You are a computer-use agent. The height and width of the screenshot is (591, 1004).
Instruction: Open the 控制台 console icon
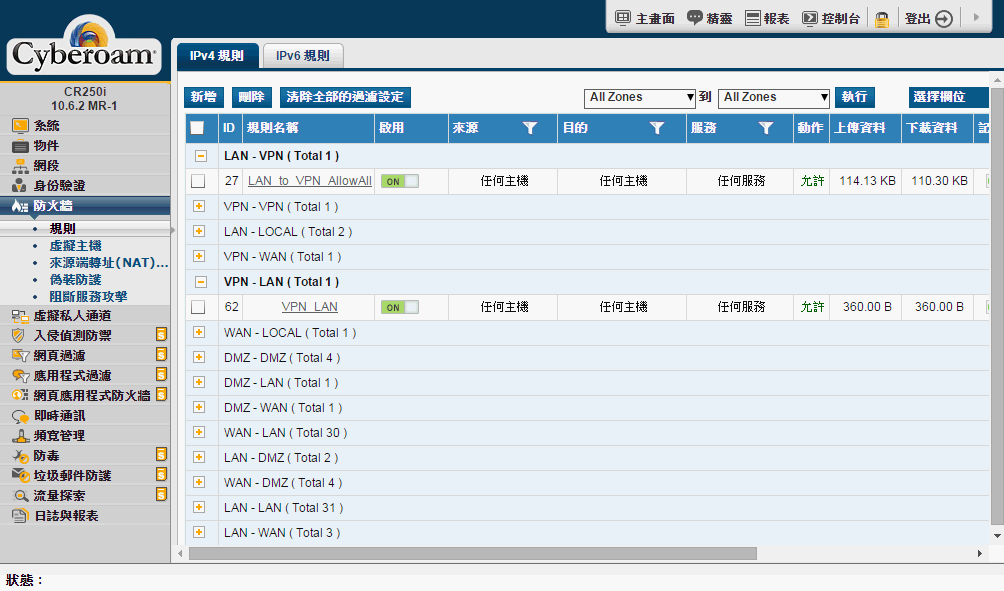tap(809, 18)
